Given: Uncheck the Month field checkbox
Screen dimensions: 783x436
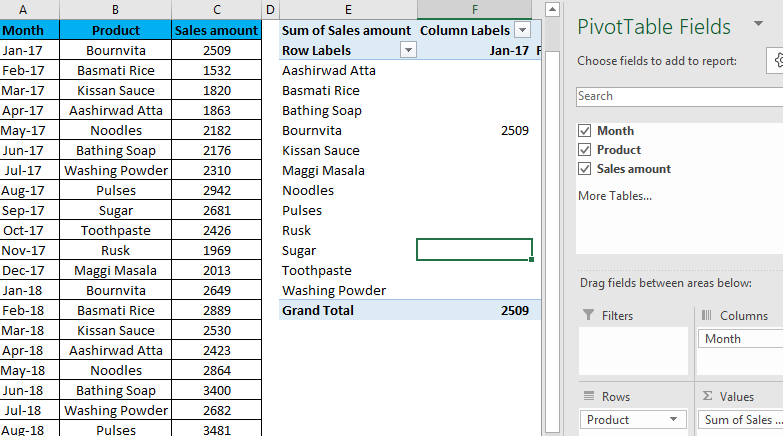Looking at the screenshot, I should 585,131.
